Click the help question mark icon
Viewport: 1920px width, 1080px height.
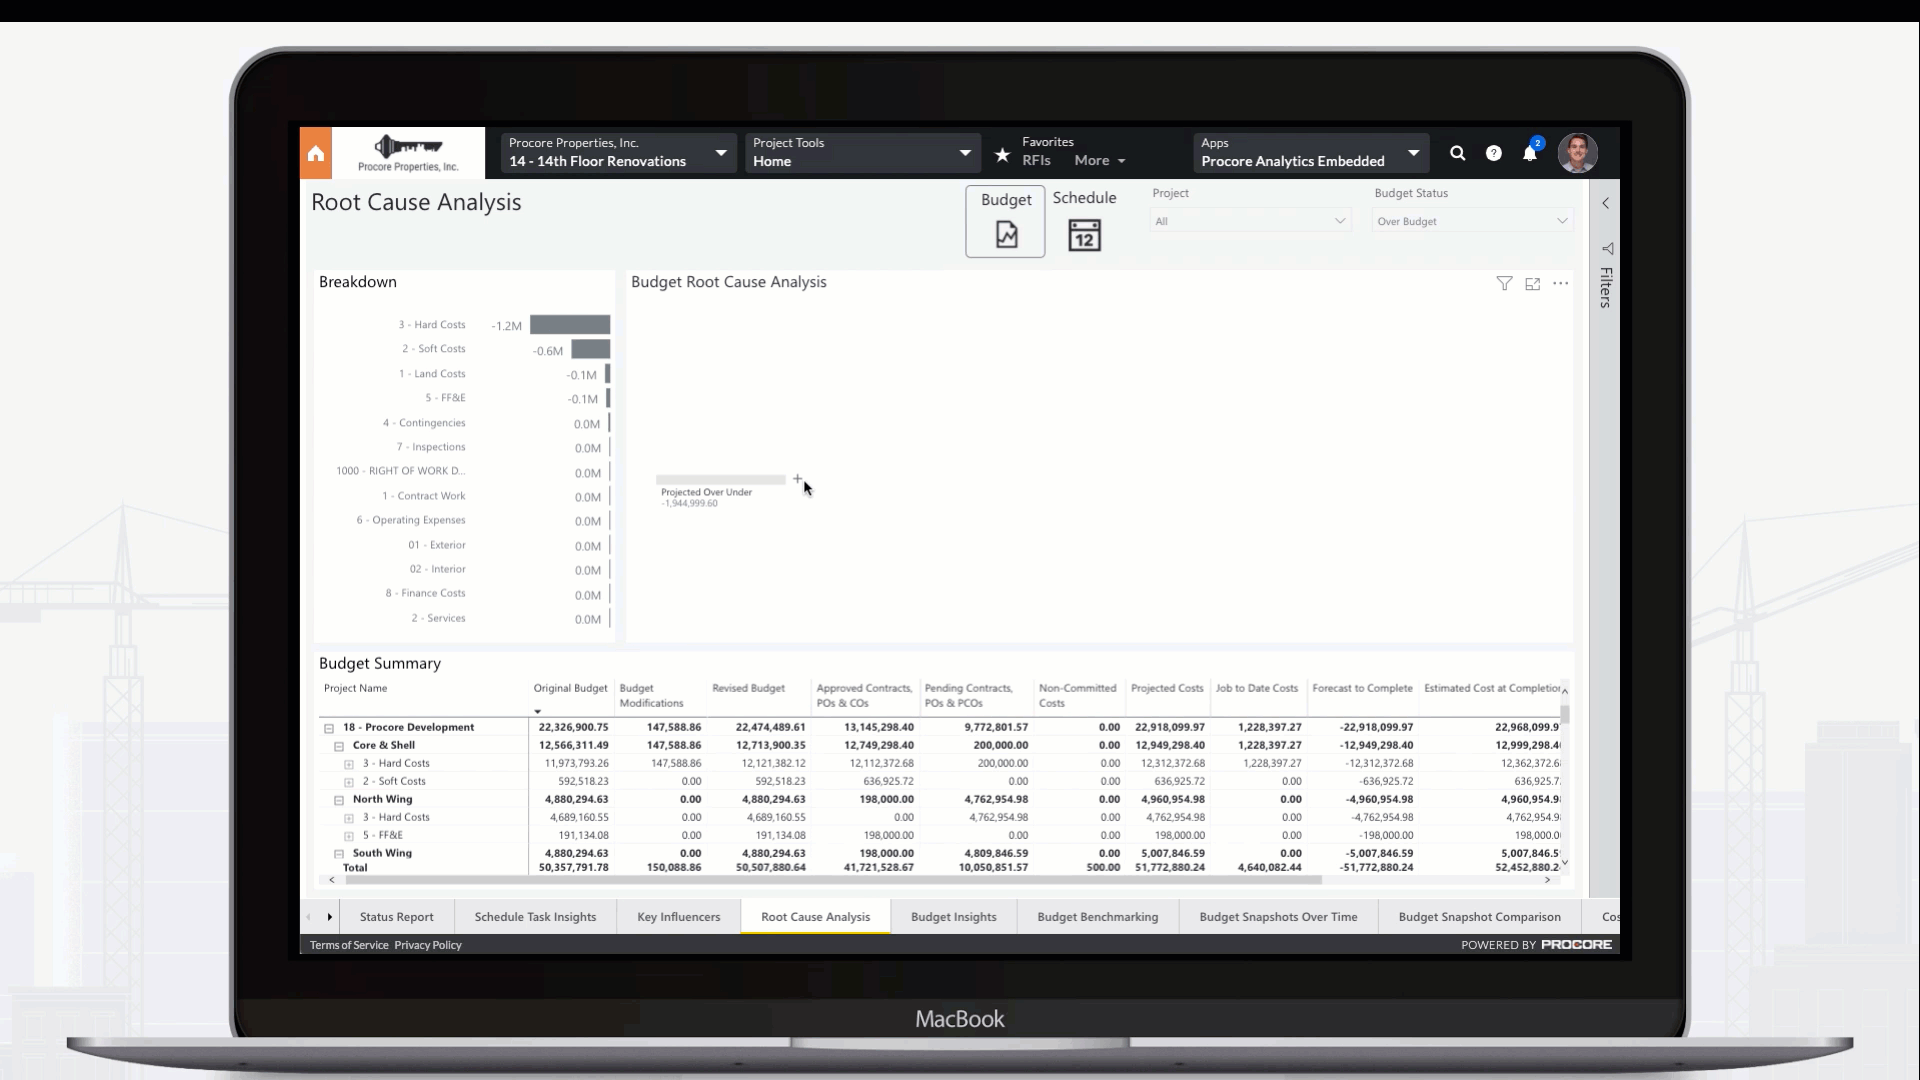[1493, 153]
